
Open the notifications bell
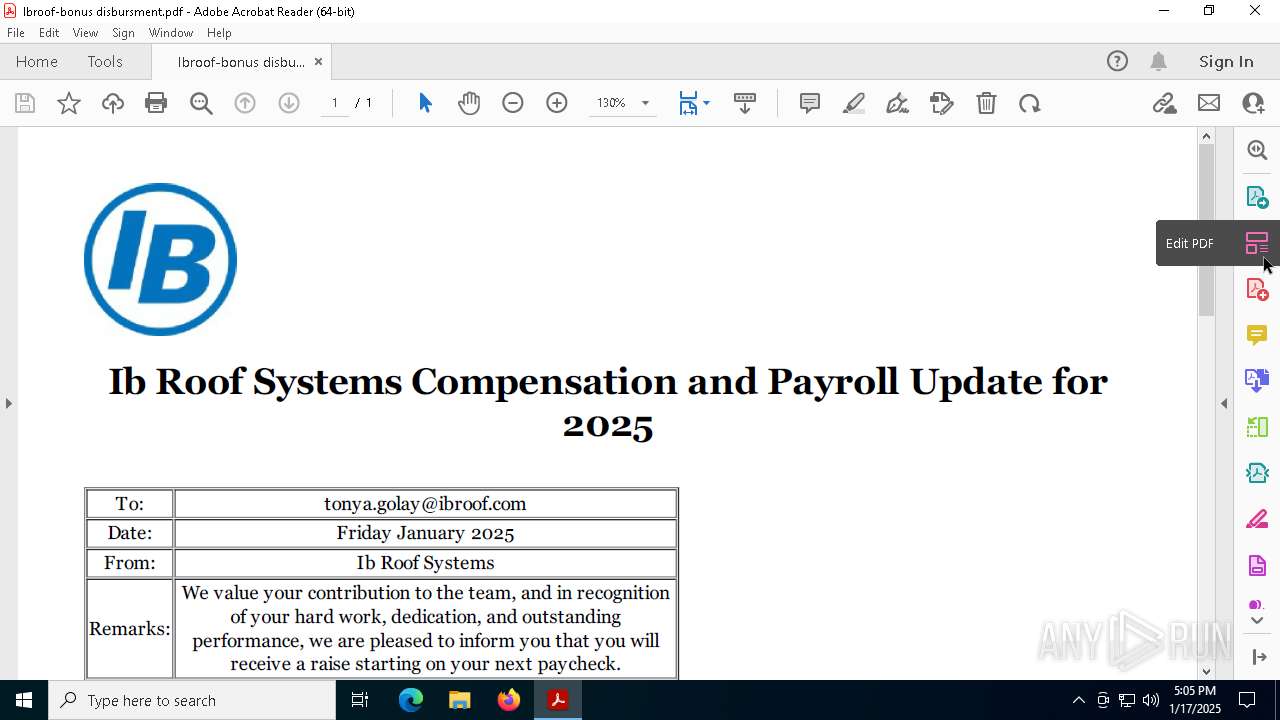tap(1158, 62)
